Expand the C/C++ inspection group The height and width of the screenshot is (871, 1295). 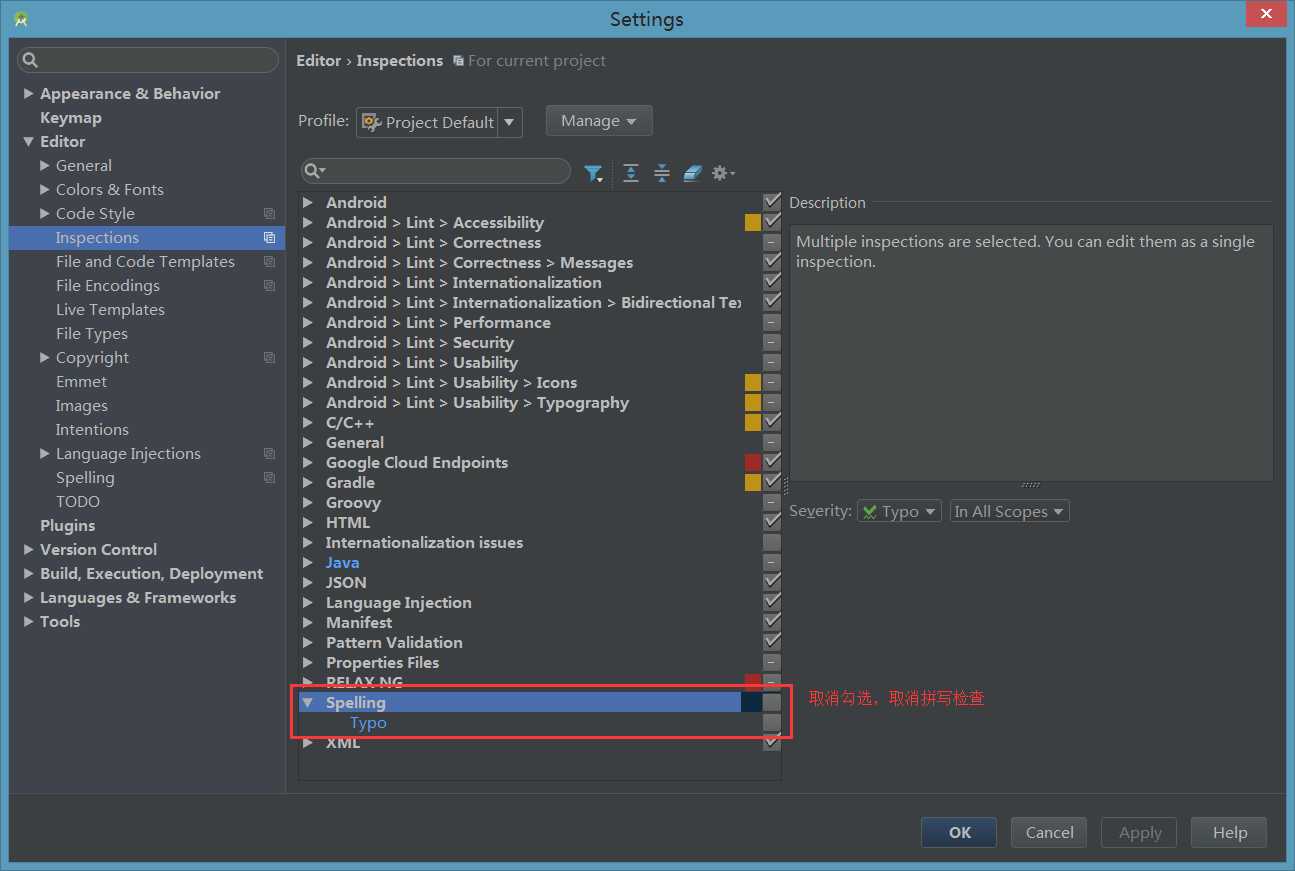308,423
